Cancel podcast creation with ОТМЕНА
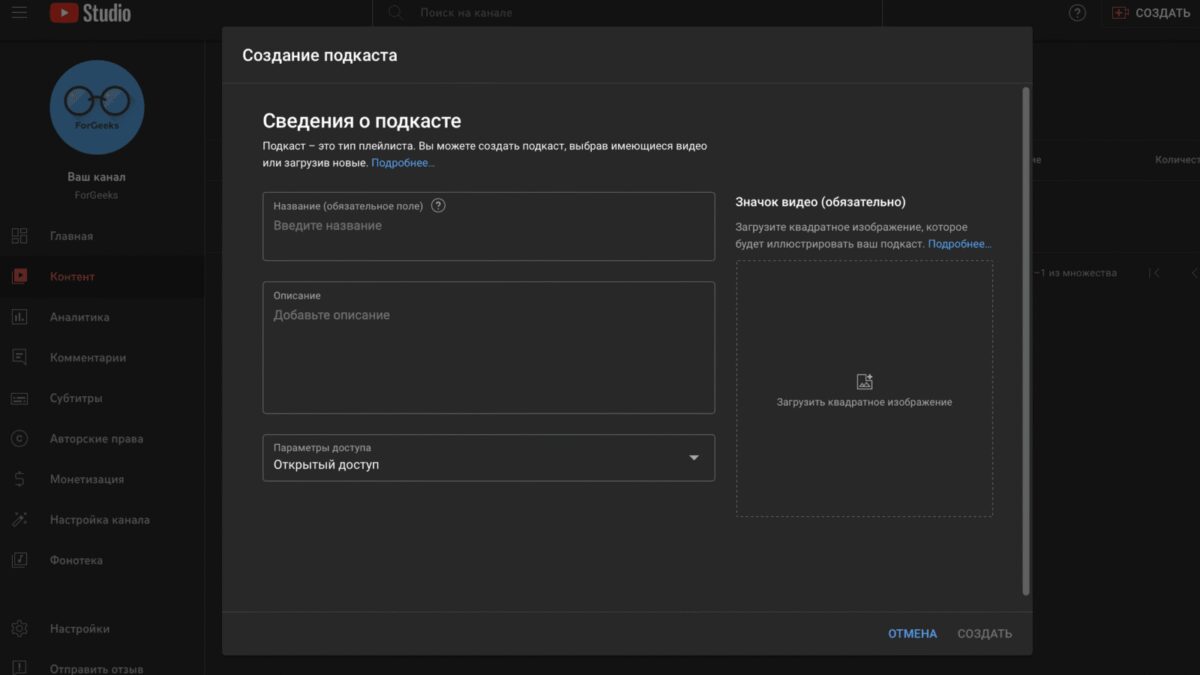The height and width of the screenshot is (675, 1200). point(911,633)
